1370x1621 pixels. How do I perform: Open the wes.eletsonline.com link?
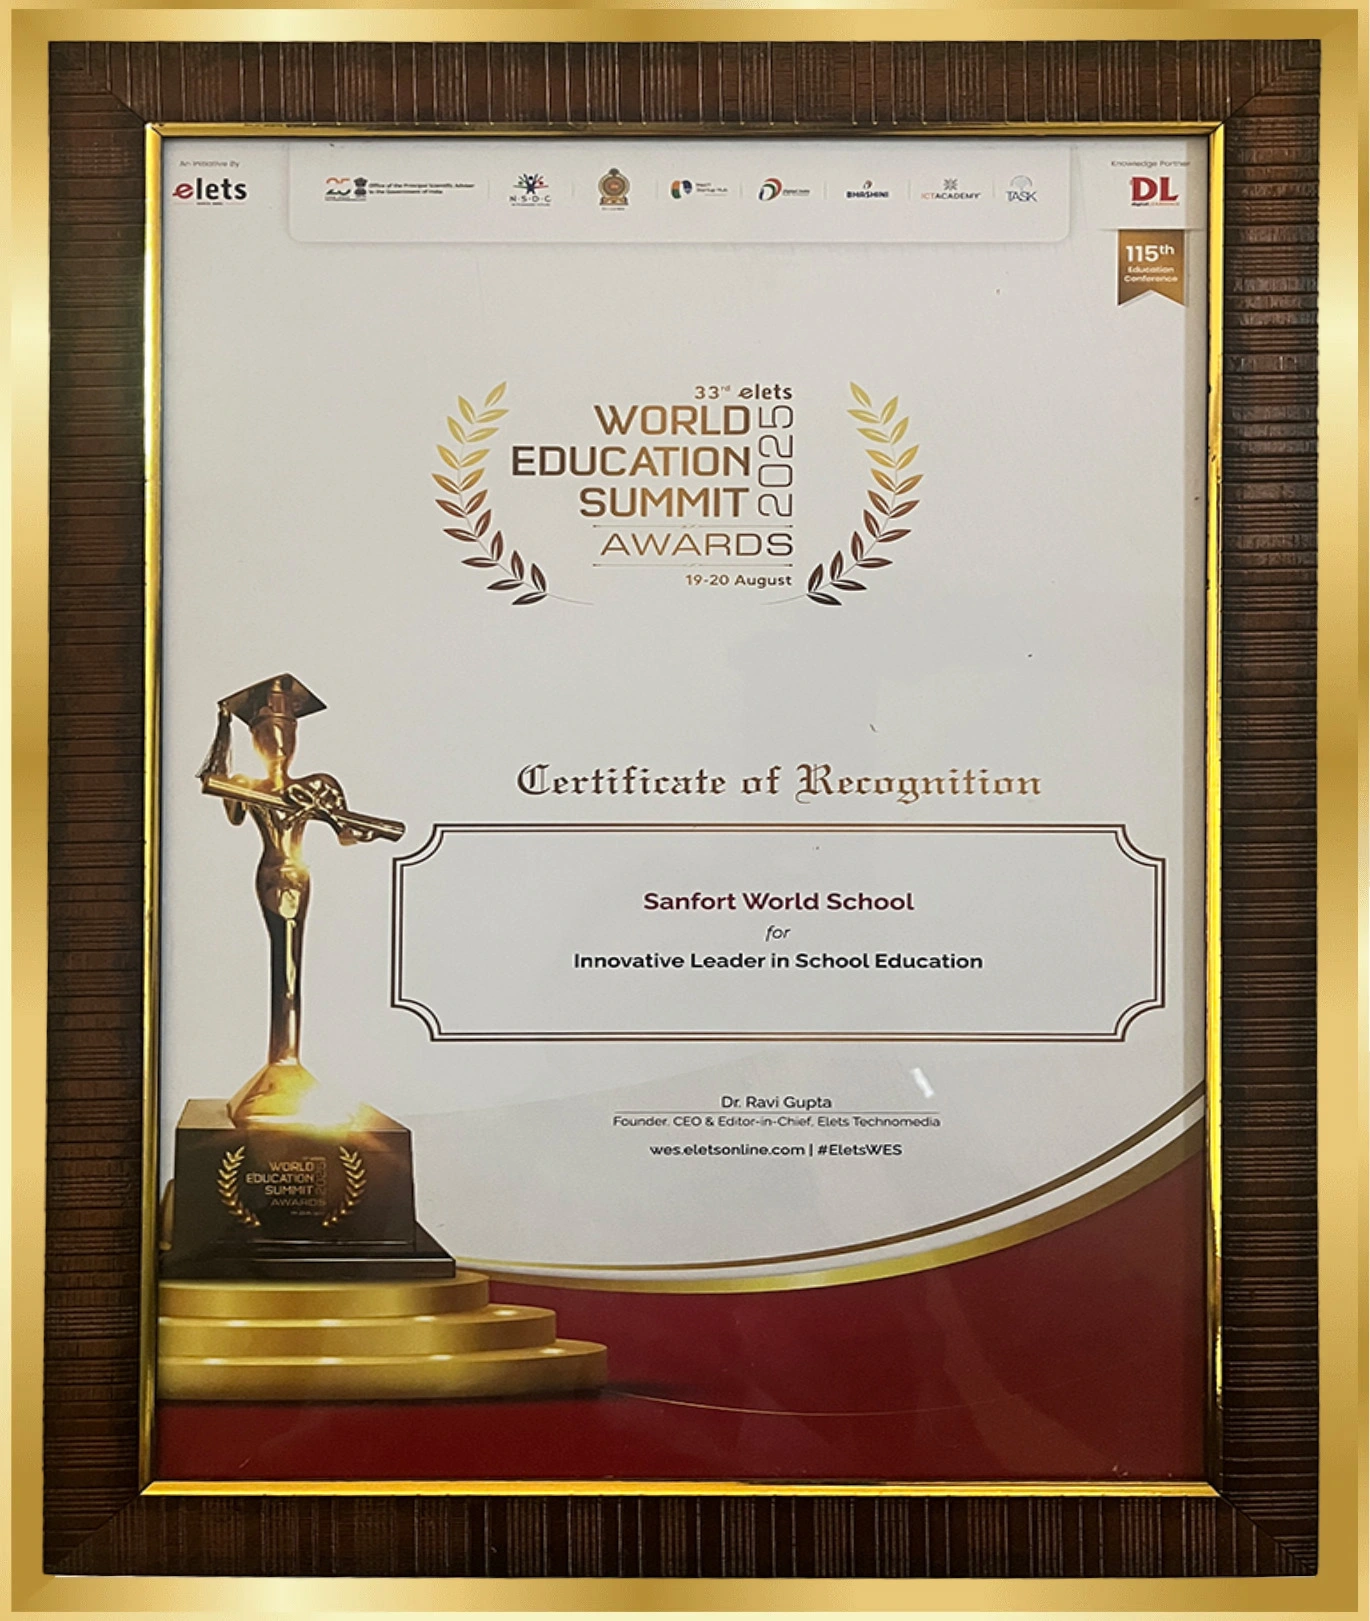[x=727, y=1150]
